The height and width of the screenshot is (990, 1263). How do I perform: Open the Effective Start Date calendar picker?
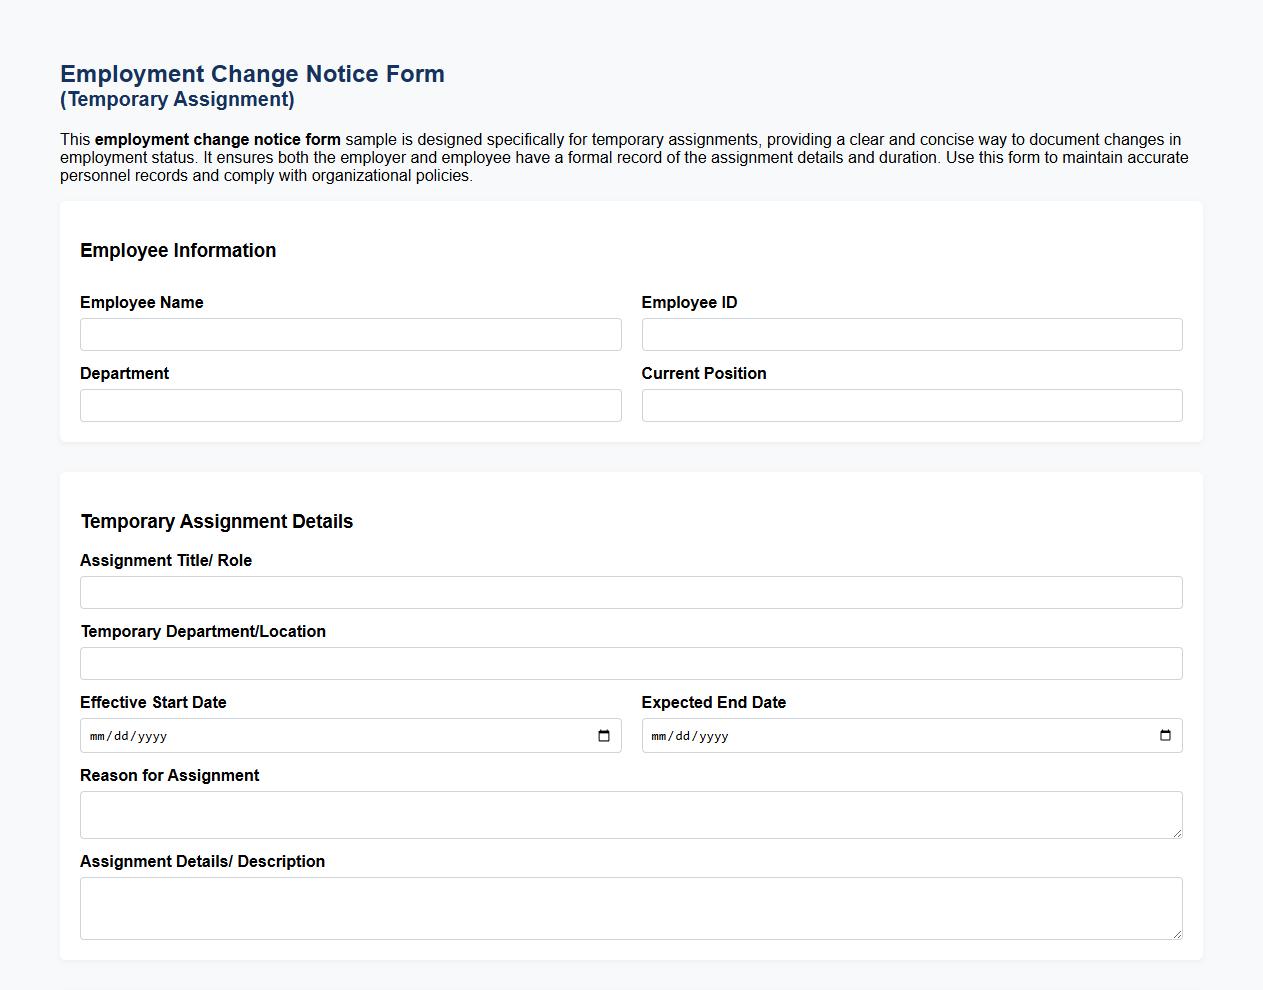coord(603,735)
